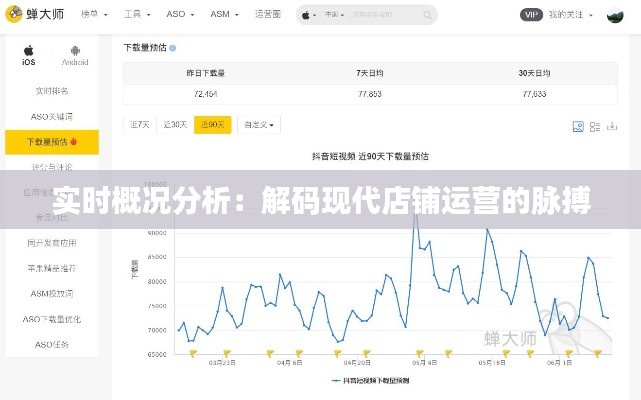
Task: Switch to table view icon
Action: (x=592, y=126)
